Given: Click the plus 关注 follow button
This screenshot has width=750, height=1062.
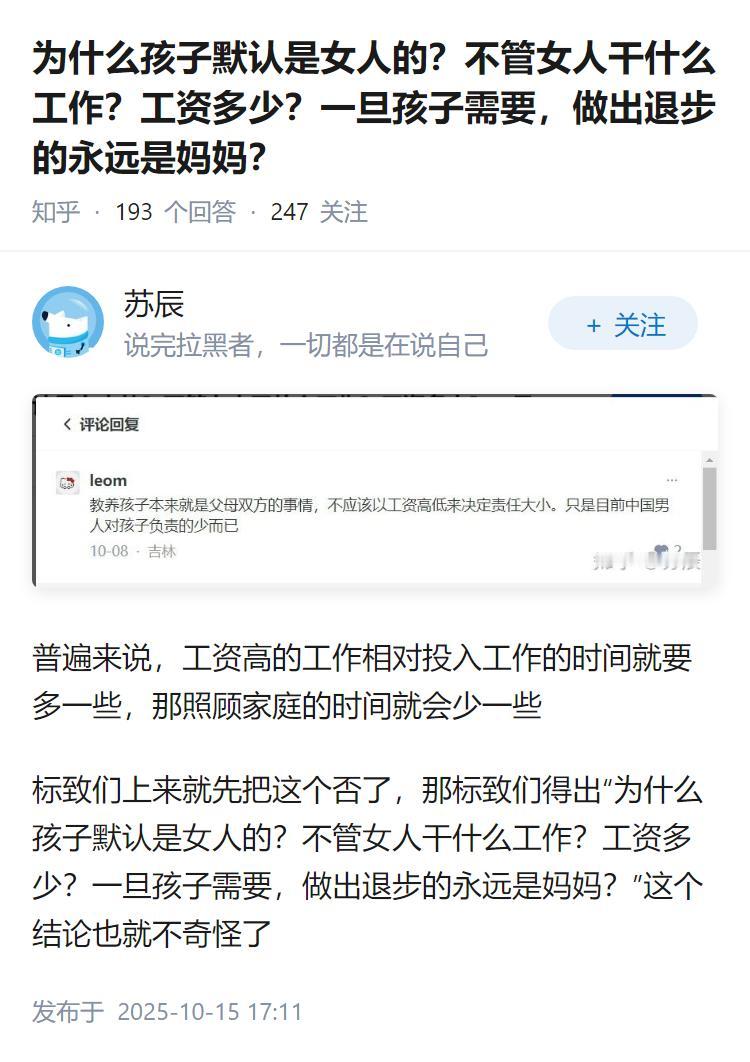Looking at the screenshot, I should [623, 325].
